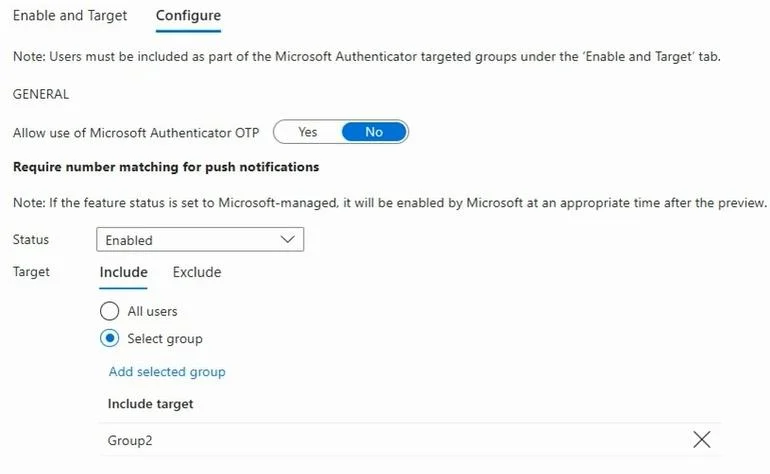
Task: Click the Add selected group link
Action: tap(167, 372)
